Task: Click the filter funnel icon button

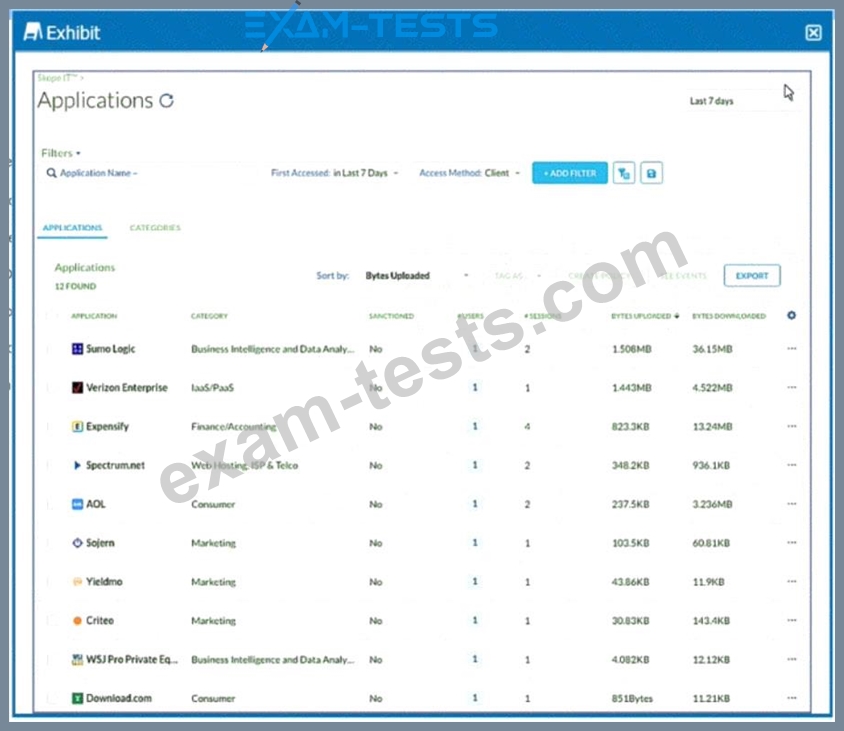Action: click(x=624, y=173)
